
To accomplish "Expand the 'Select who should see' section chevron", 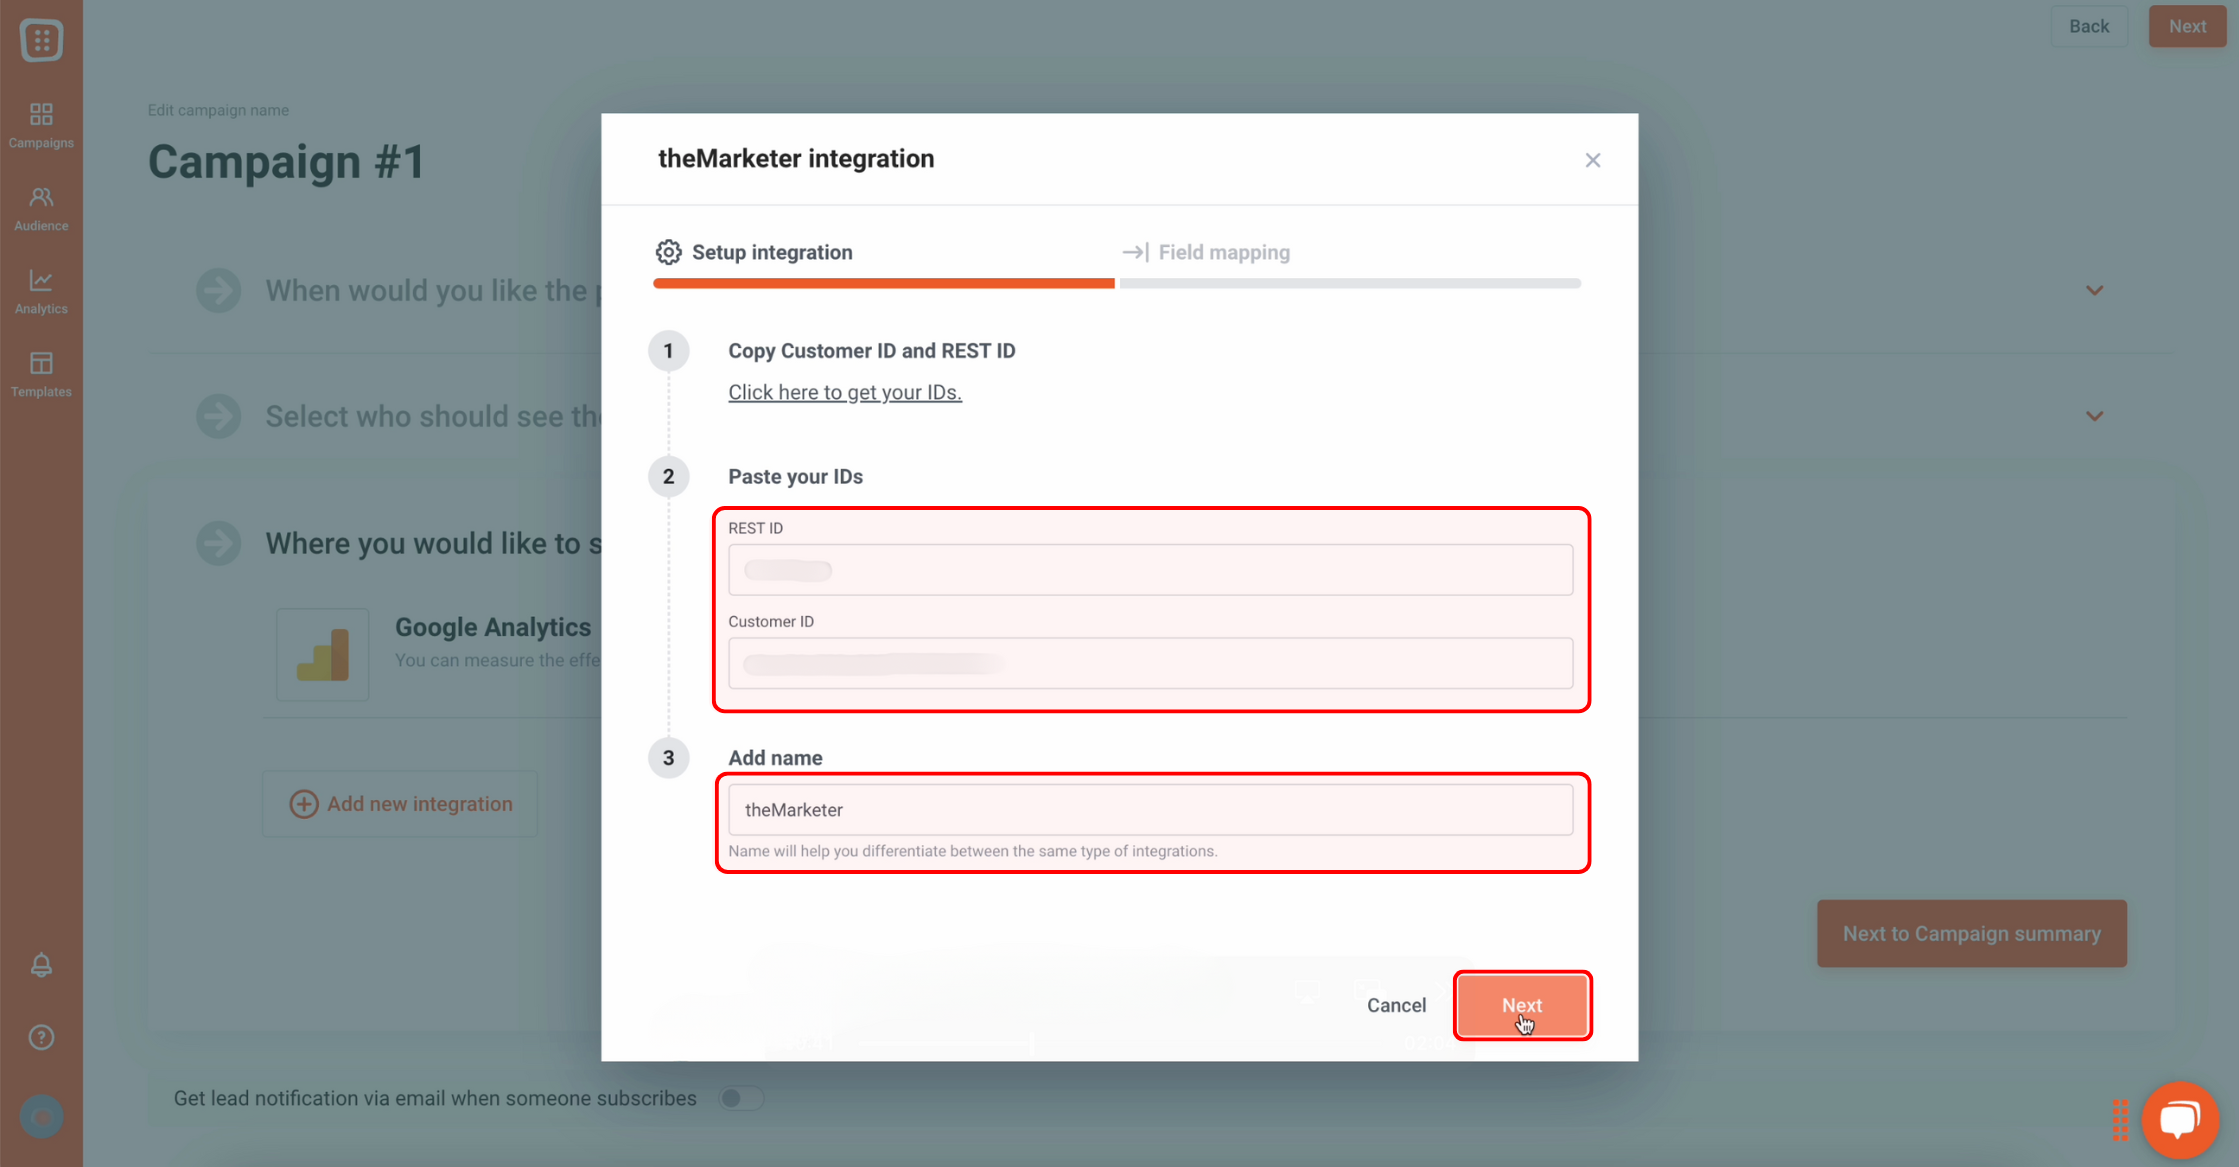I will [2094, 416].
